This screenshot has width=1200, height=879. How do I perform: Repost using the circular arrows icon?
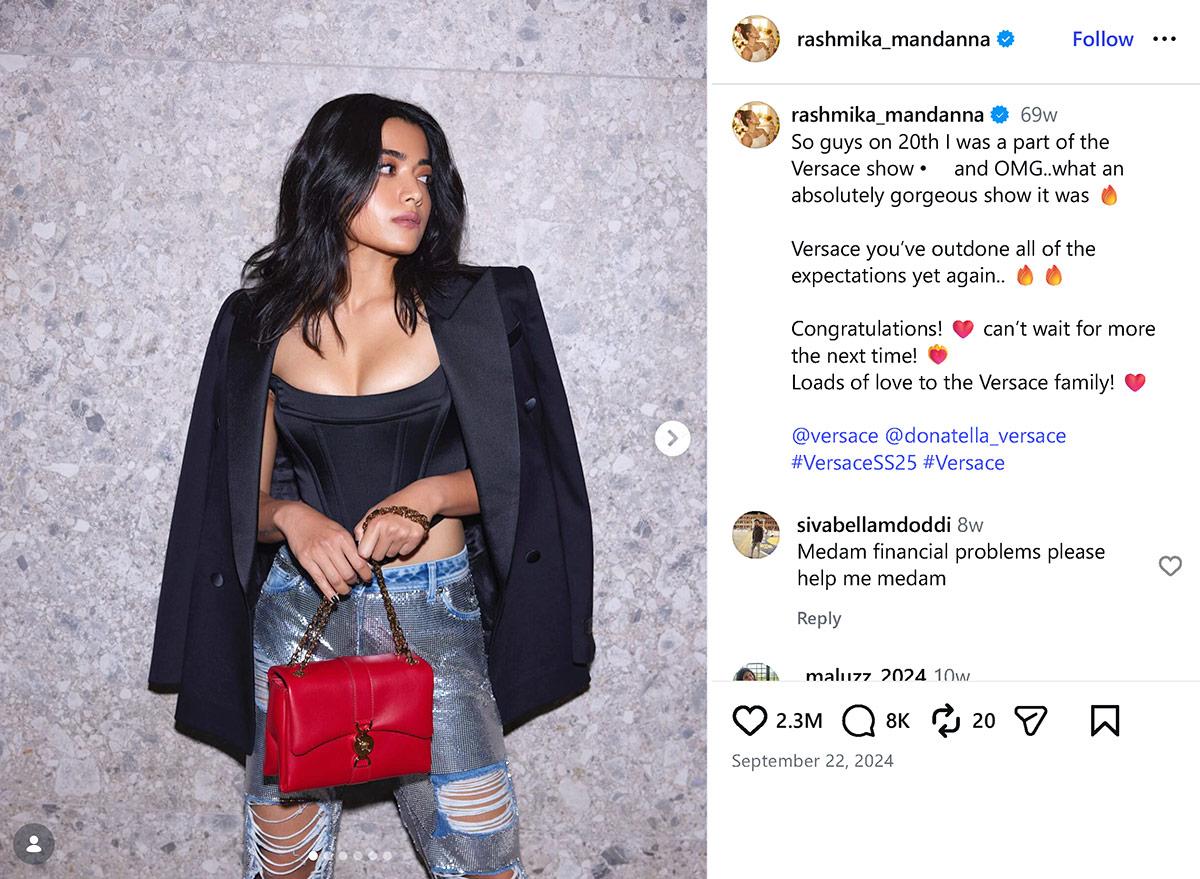coord(945,720)
